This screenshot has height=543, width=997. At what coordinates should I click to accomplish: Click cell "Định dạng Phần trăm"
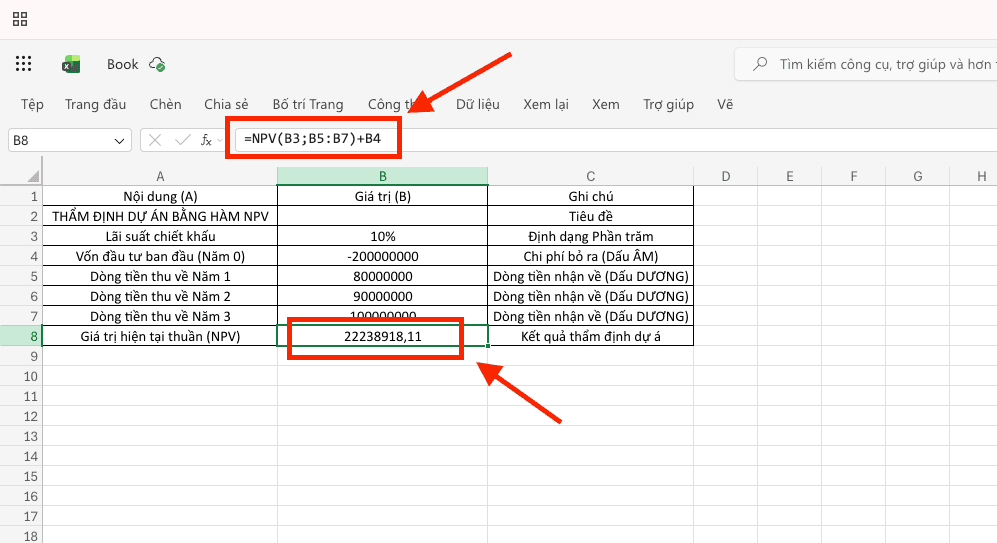tap(591, 237)
